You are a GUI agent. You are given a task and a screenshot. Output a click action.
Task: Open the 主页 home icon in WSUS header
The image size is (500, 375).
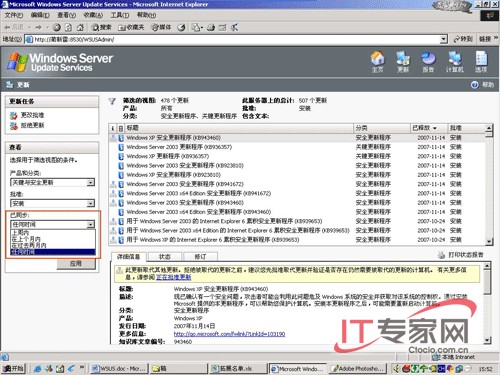coord(377,61)
